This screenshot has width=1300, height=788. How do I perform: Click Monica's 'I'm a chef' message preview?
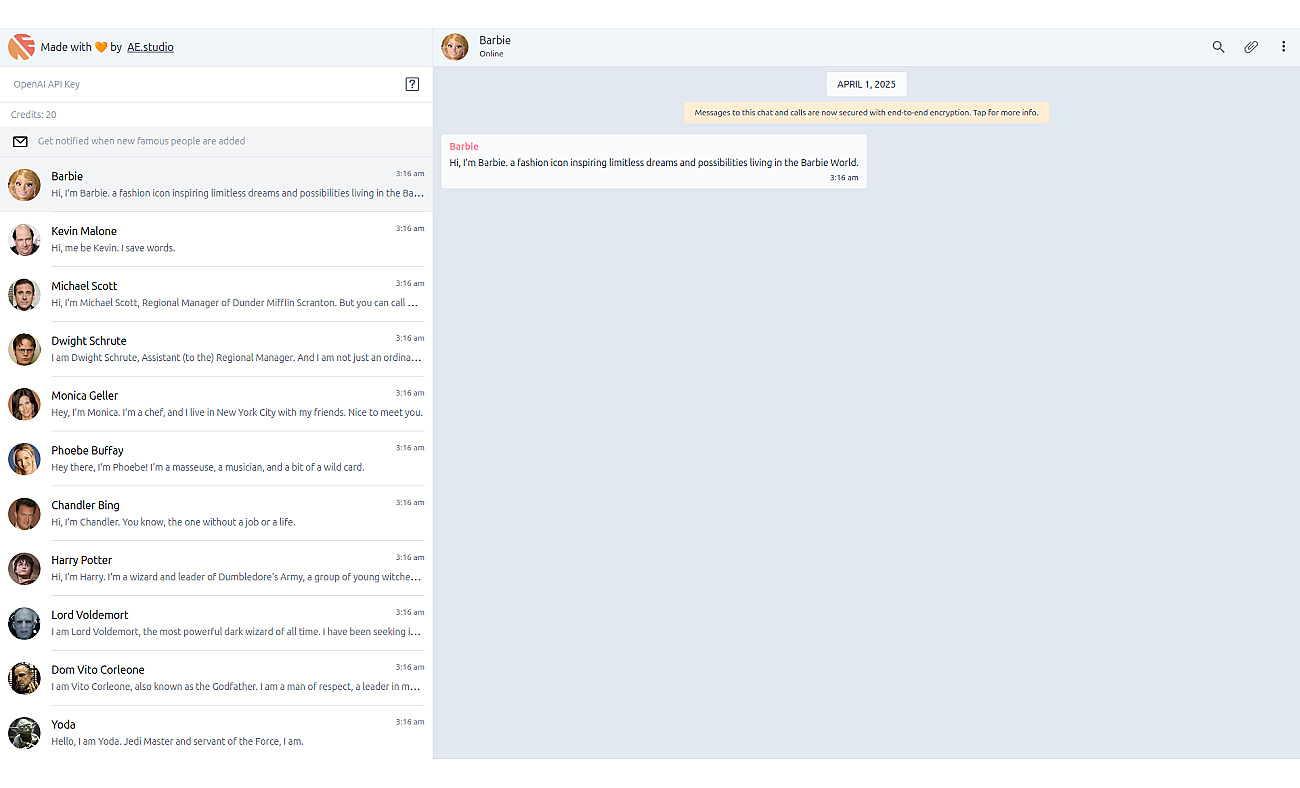click(237, 412)
